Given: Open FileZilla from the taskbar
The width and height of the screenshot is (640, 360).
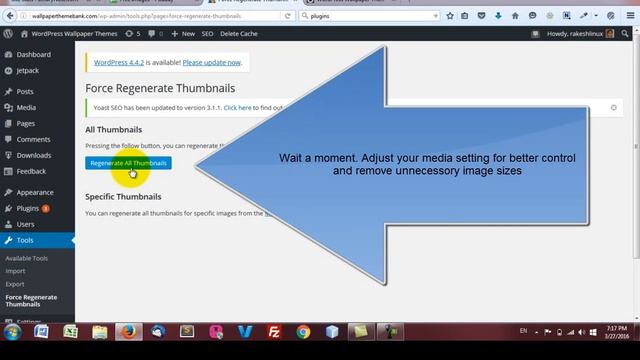Looking at the screenshot, I should [274, 332].
